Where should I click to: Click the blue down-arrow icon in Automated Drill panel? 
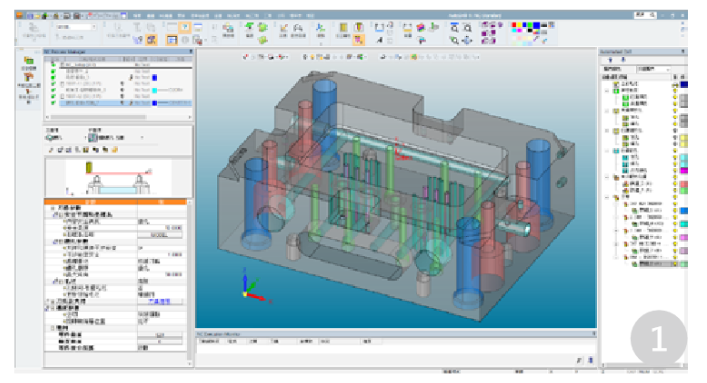(x=610, y=60)
